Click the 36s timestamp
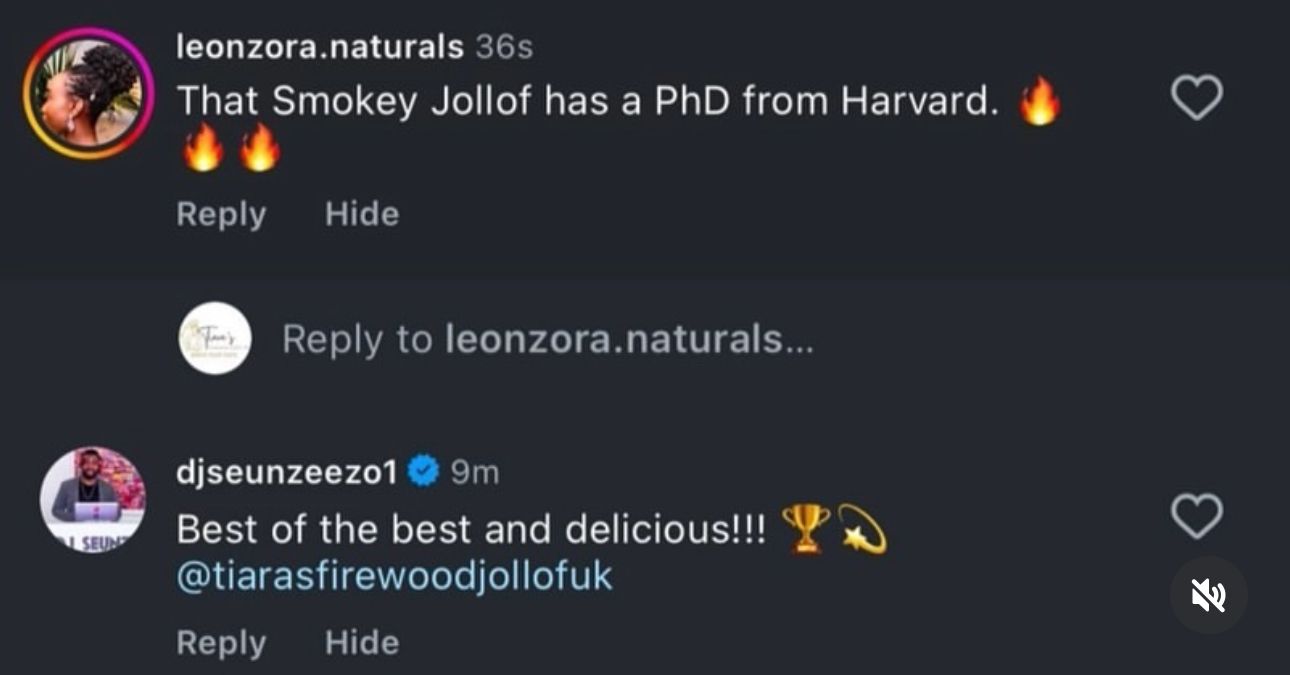Image resolution: width=1290 pixels, height=675 pixels. coord(504,46)
